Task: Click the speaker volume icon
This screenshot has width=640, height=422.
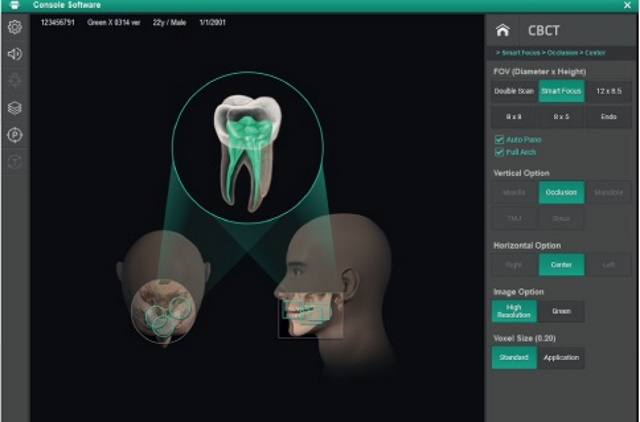Action: pos(15,54)
